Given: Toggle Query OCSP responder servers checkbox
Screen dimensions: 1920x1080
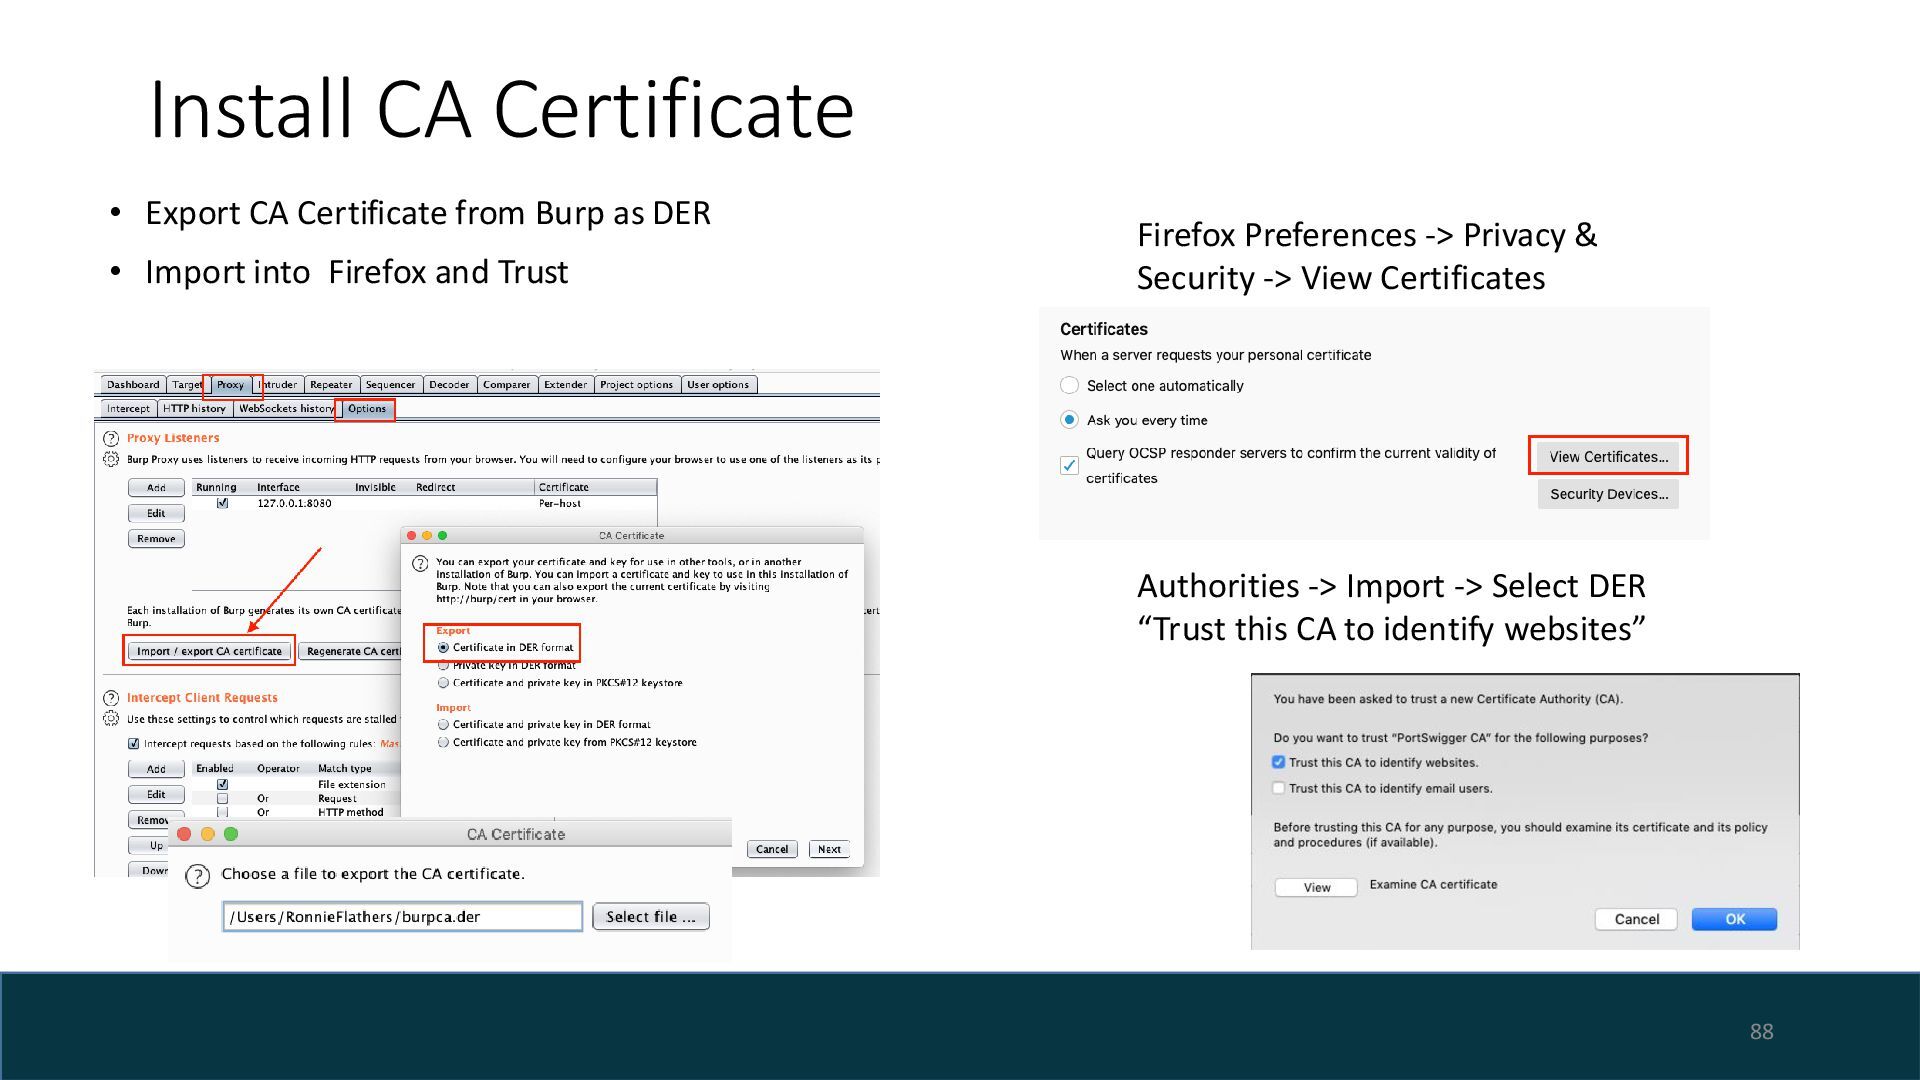Looking at the screenshot, I should [1069, 465].
